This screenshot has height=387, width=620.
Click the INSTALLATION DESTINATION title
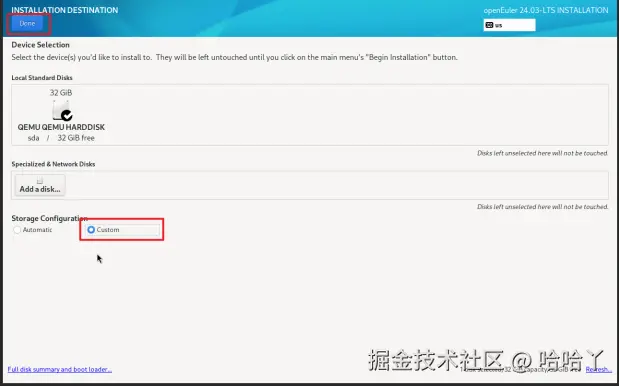[x=65, y=10]
